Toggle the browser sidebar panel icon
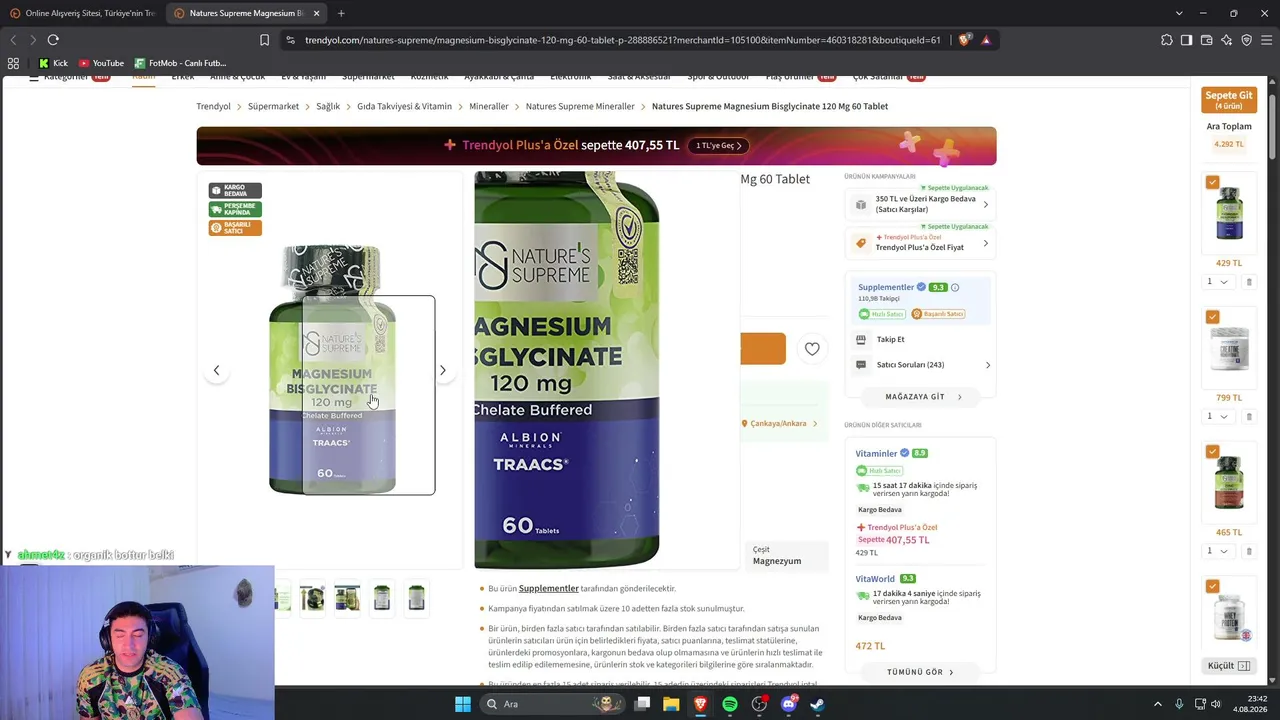The image size is (1280, 720). (x=1186, y=40)
